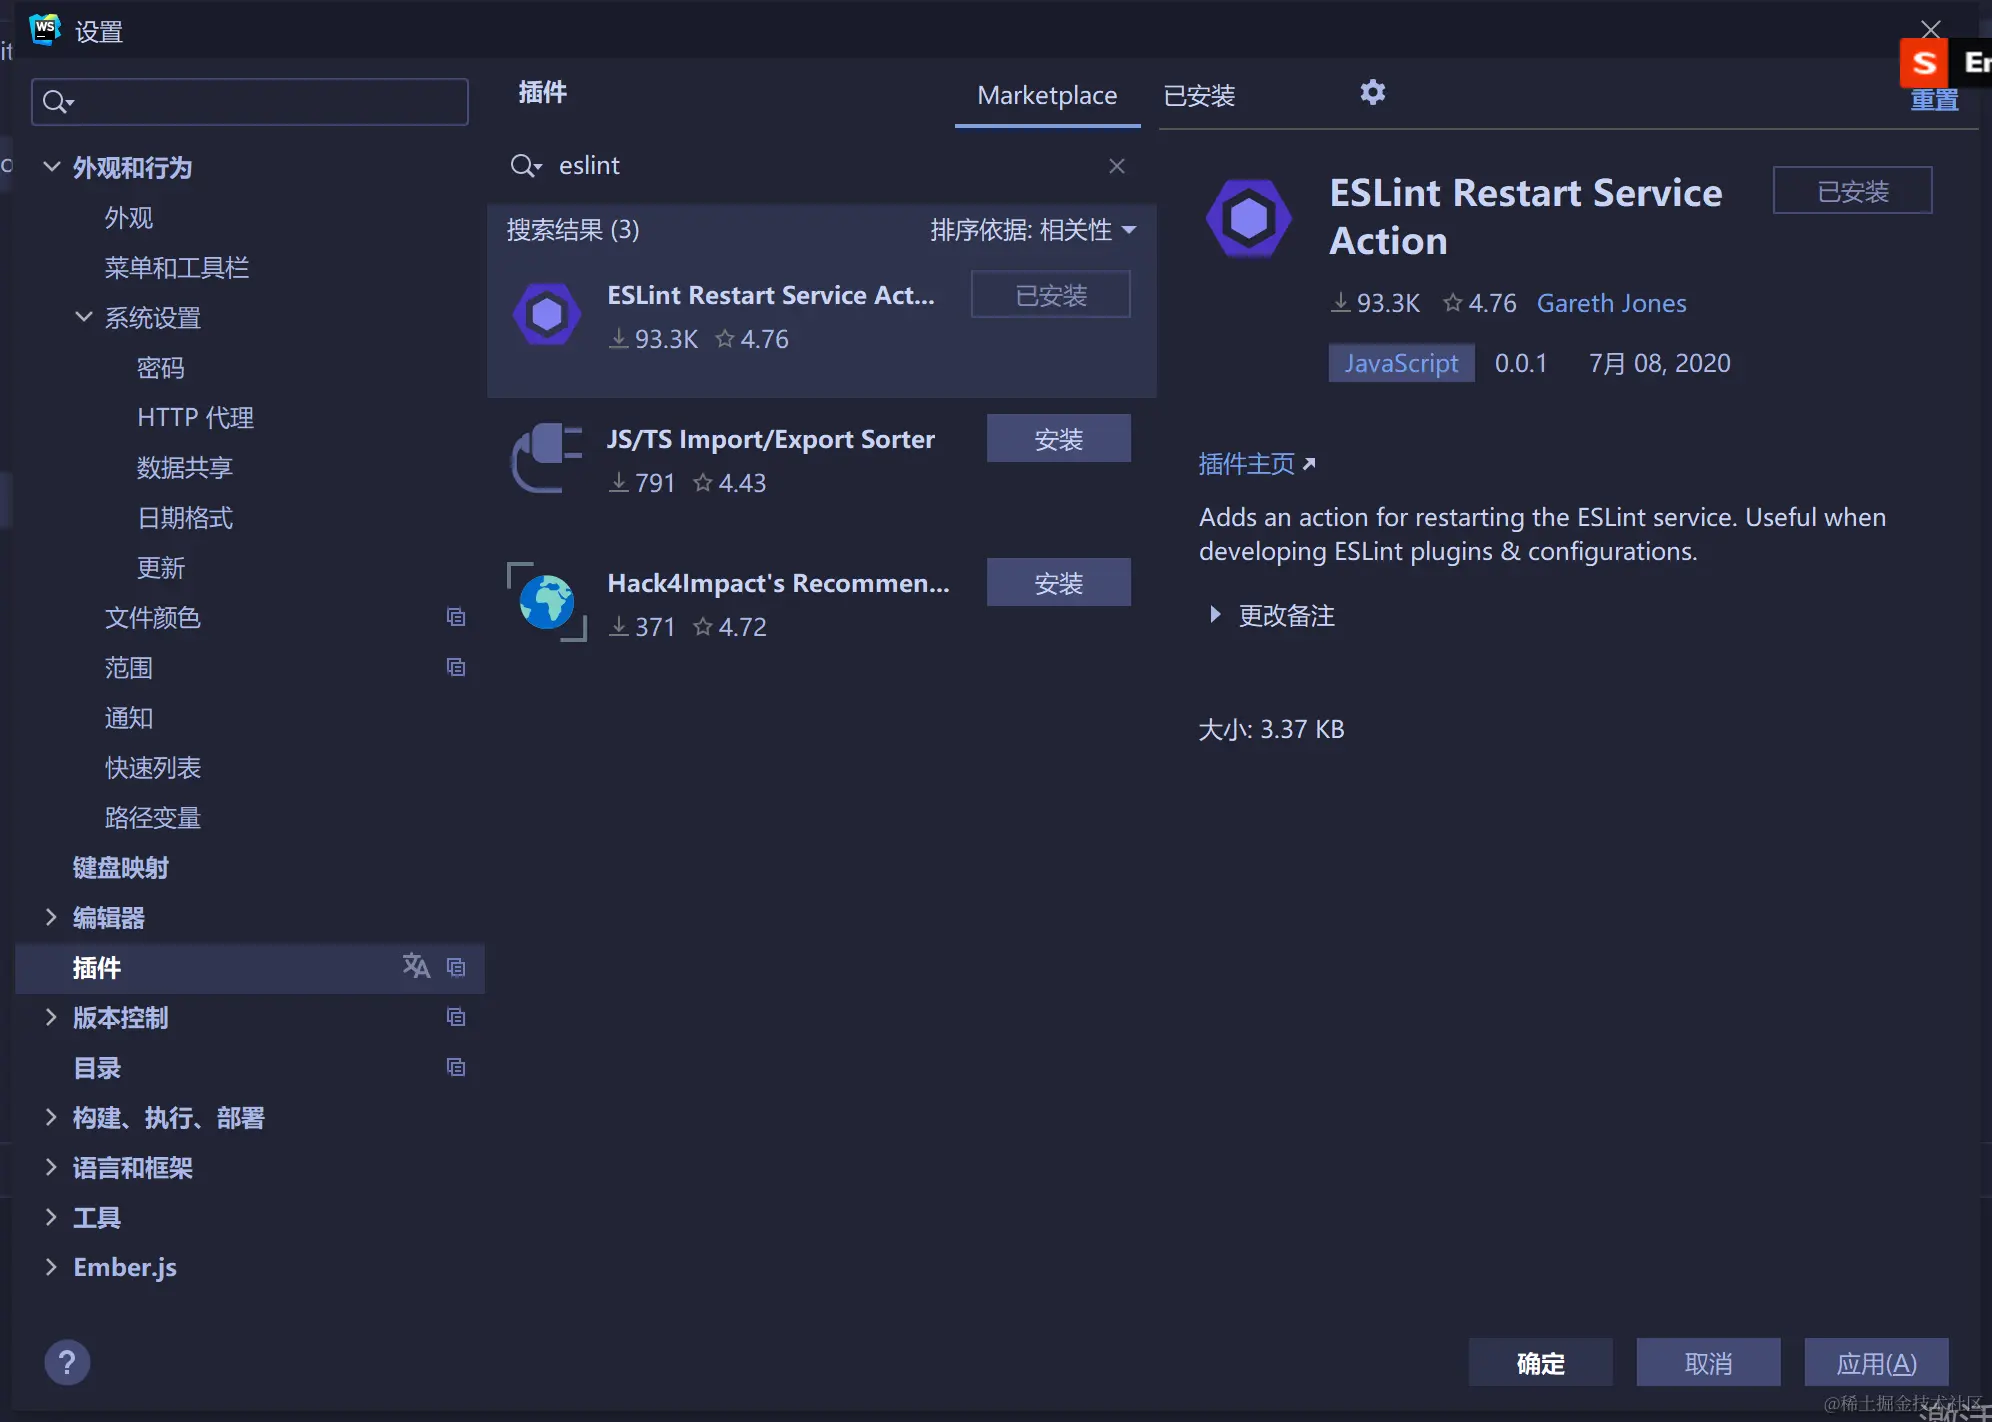Select the Marketplace tab
The height and width of the screenshot is (1422, 1992).
pyautogui.click(x=1046, y=96)
